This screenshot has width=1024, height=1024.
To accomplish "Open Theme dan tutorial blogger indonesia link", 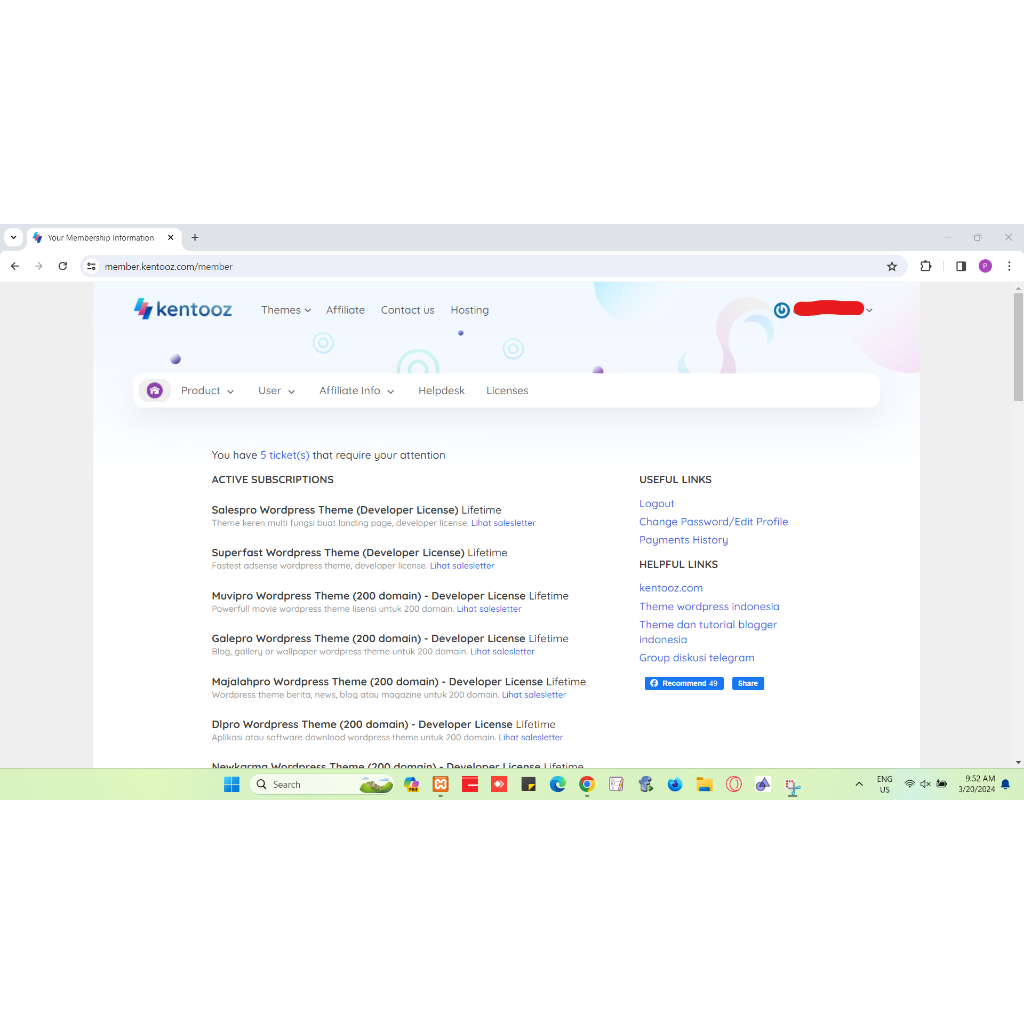I will [708, 632].
